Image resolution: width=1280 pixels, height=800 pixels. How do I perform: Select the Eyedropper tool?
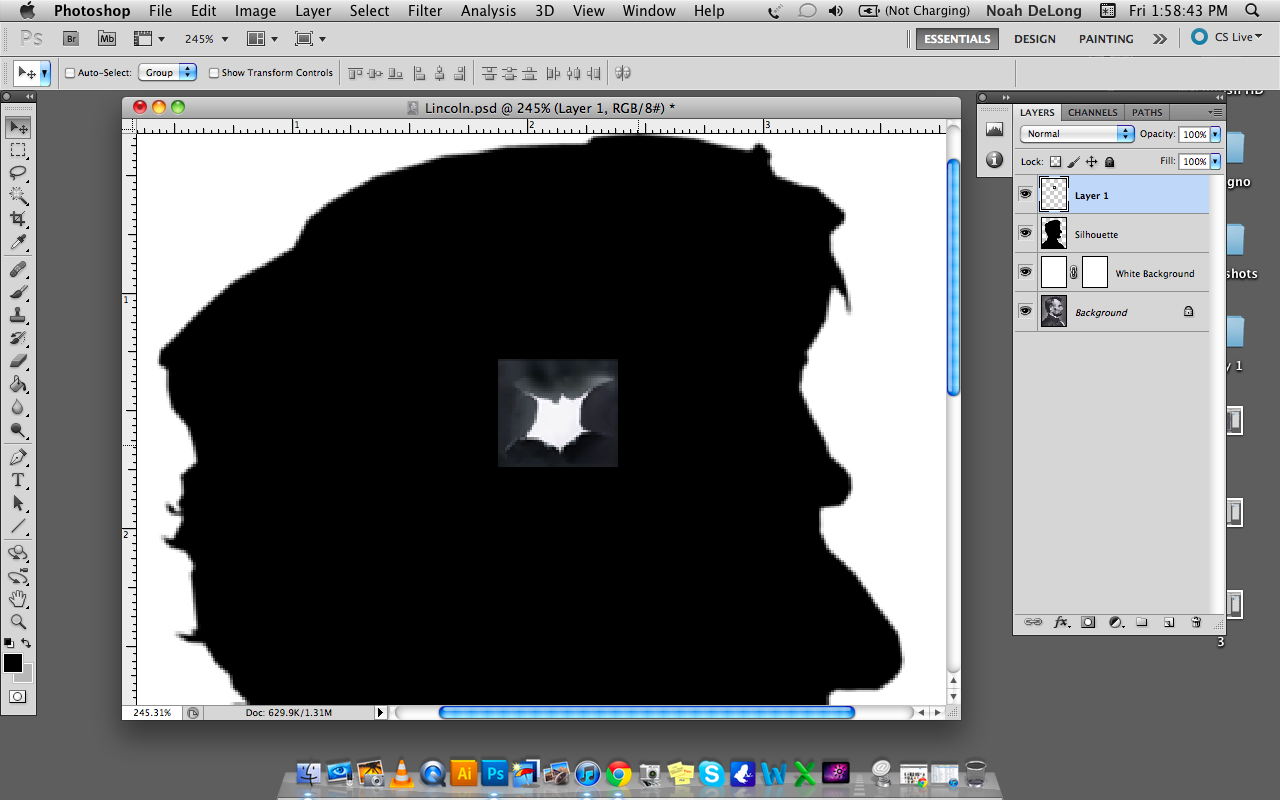coord(18,243)
